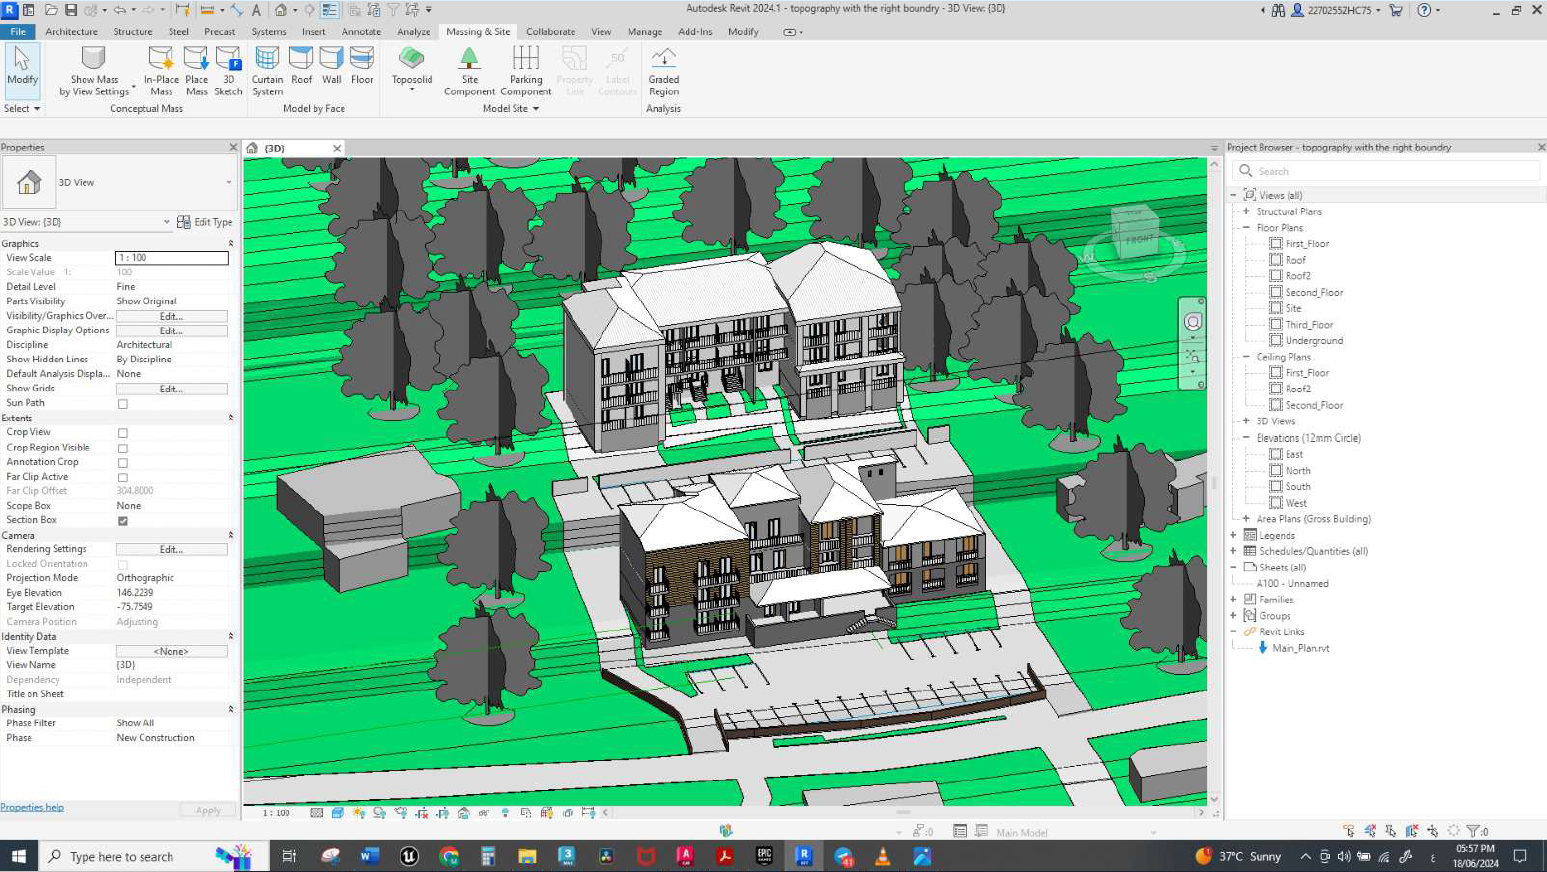Expand the 3D Views tree node
1547x872 pixels.
tap(1247, 421)
